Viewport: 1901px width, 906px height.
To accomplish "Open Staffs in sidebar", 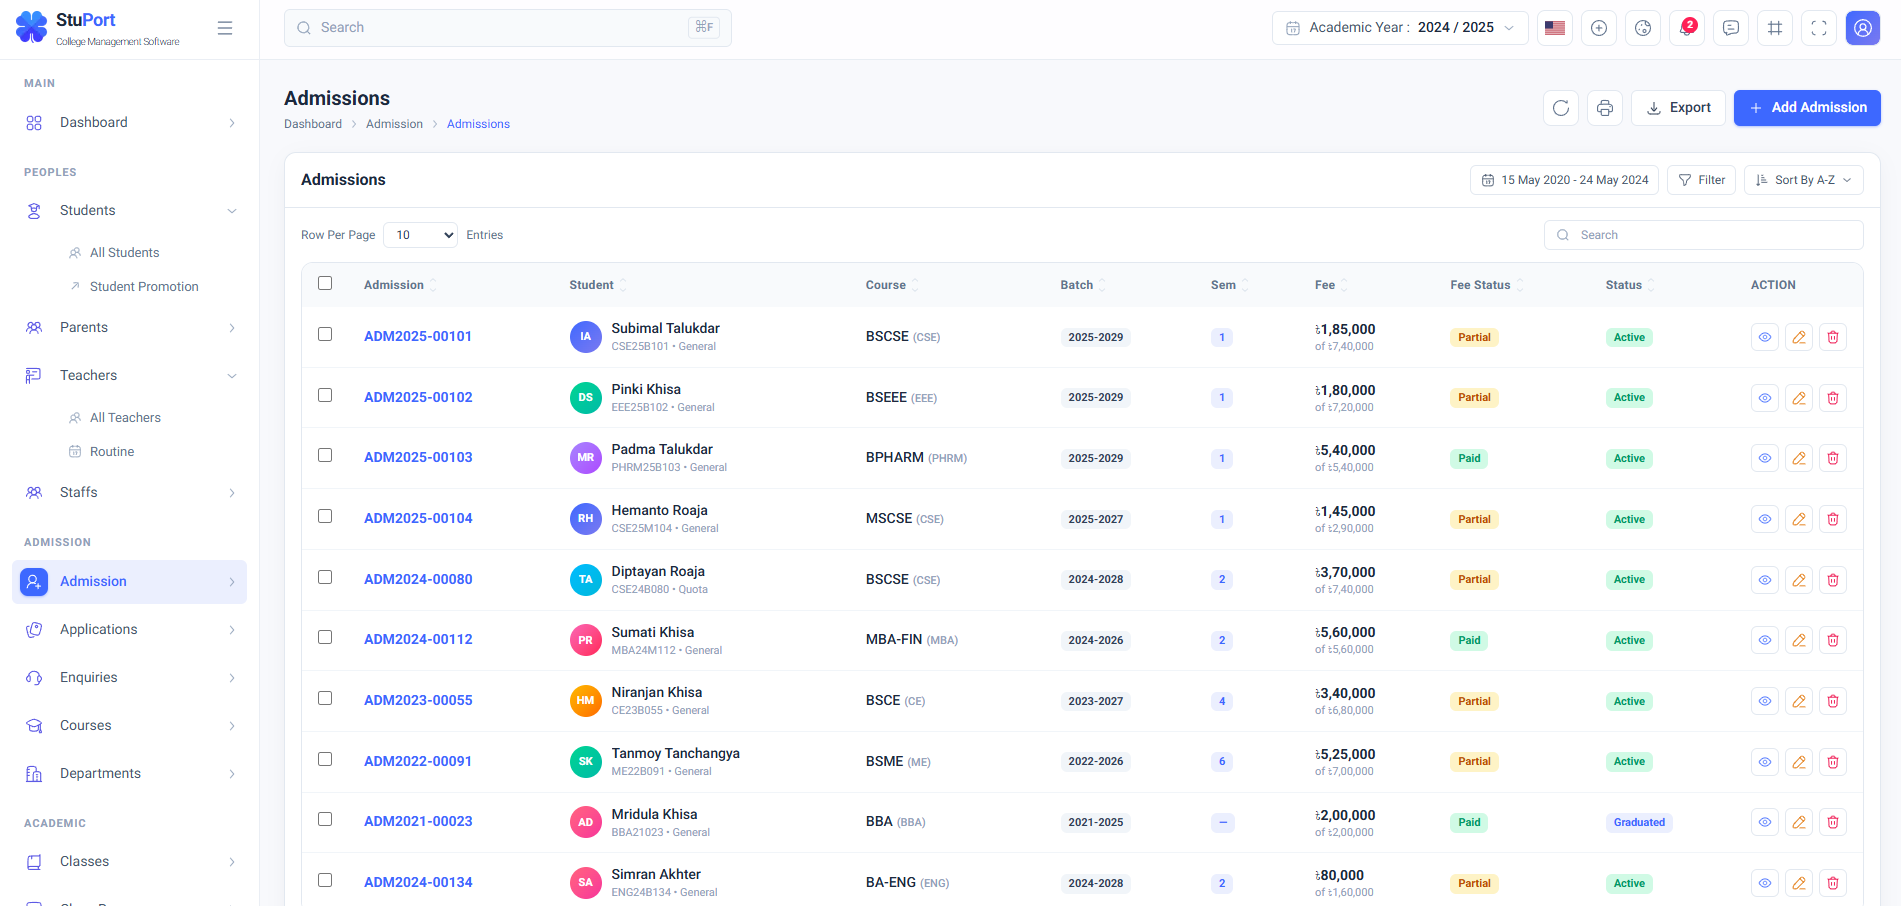I will [x=130, y=493].
